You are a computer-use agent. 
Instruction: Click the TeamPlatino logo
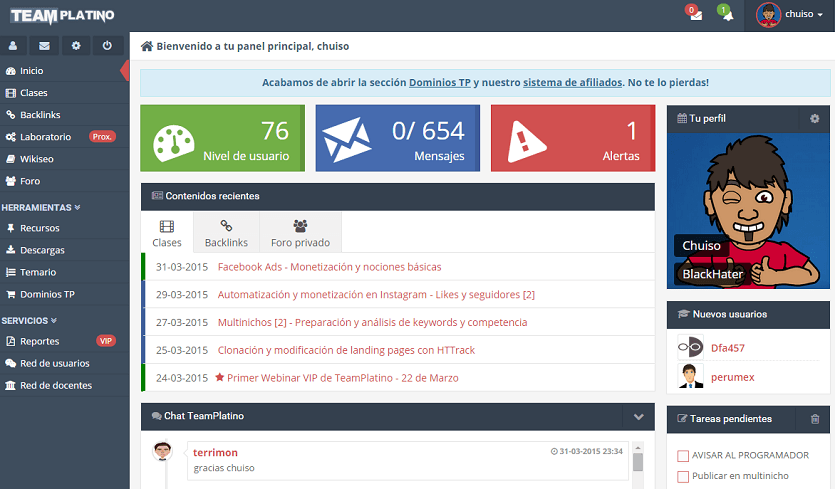pos(62,16)
